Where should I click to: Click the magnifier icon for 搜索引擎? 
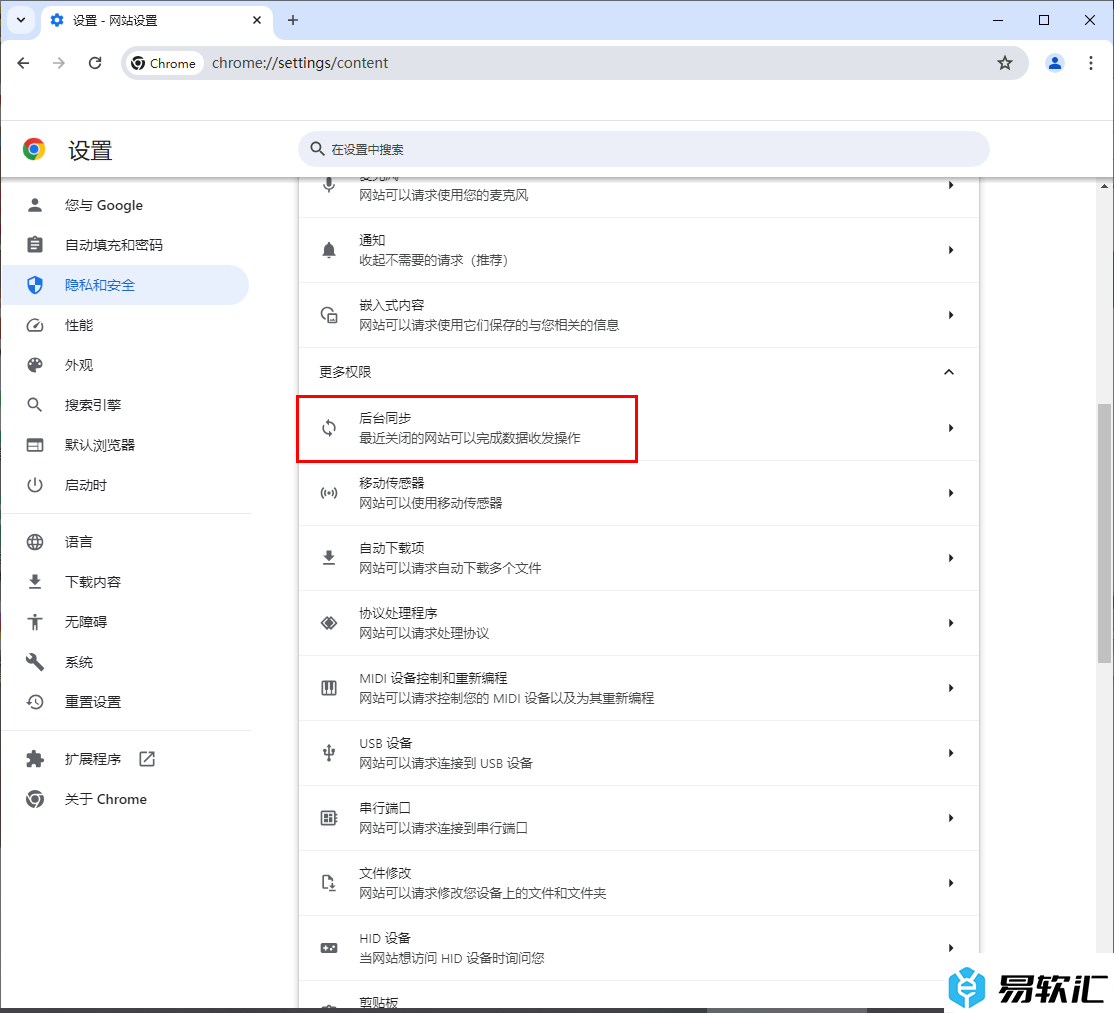[35, 405]
